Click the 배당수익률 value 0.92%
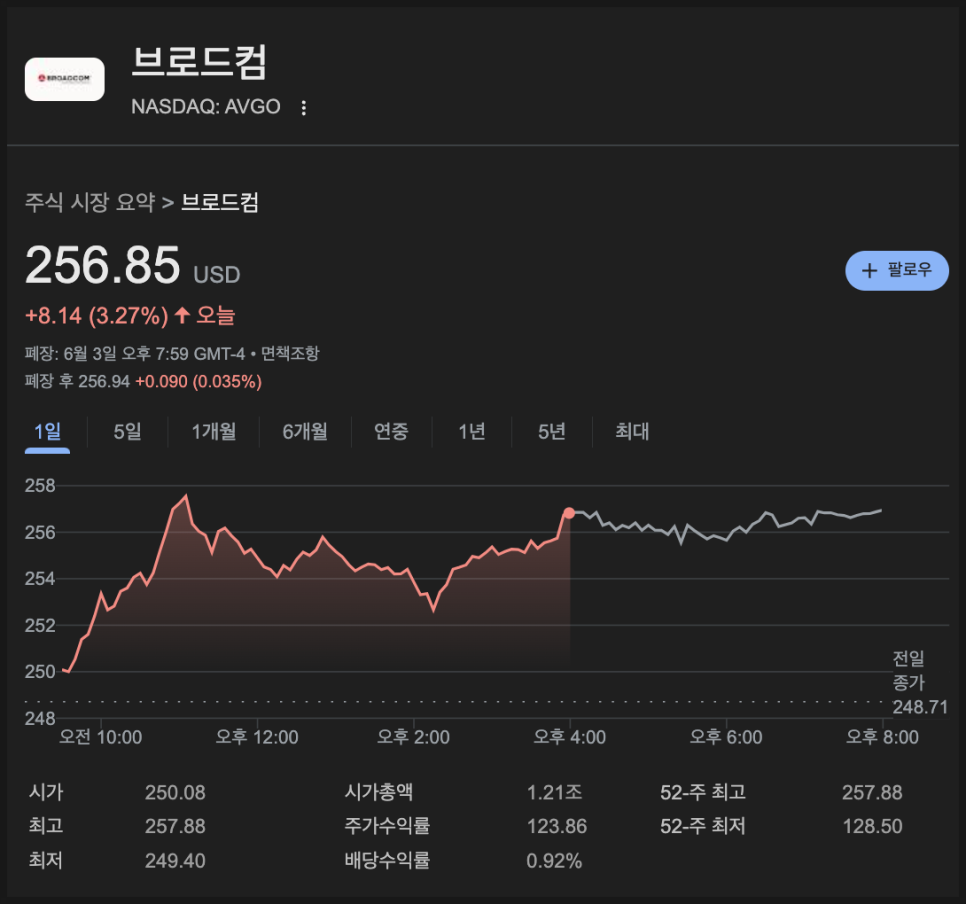Screen dimensions: 966x904 [x=554, y=861]
